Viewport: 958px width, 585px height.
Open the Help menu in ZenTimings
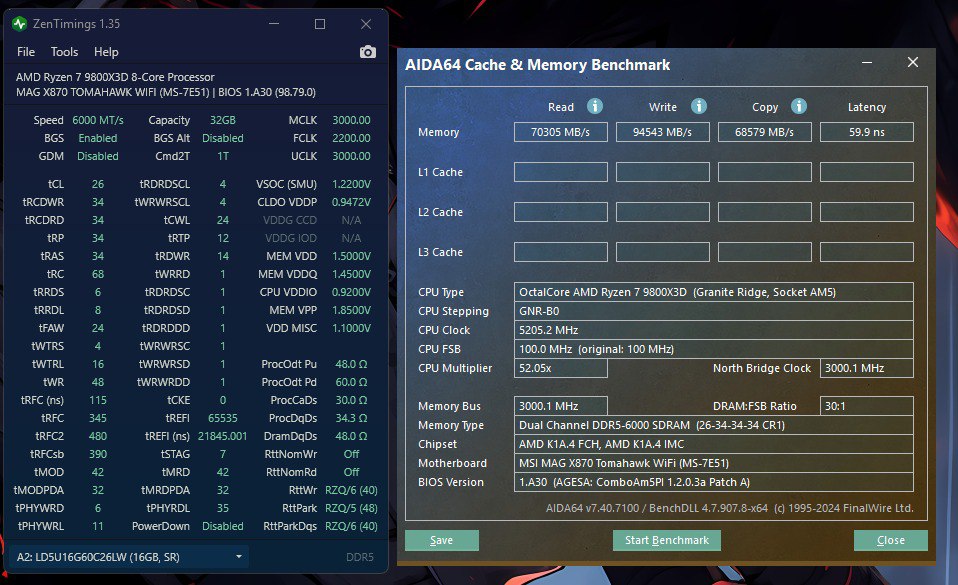point(106,52)
